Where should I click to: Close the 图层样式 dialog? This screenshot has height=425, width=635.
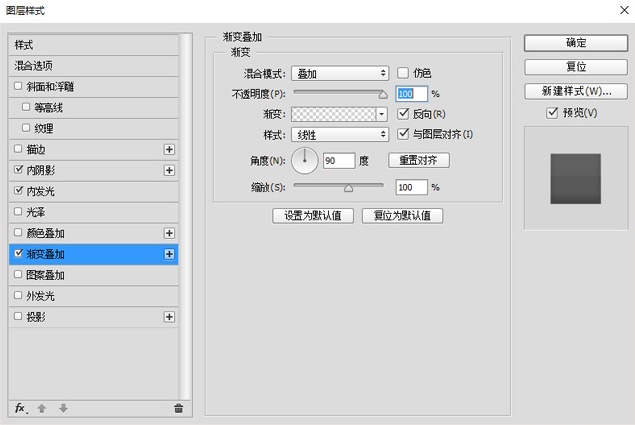(x=624, y=10)
